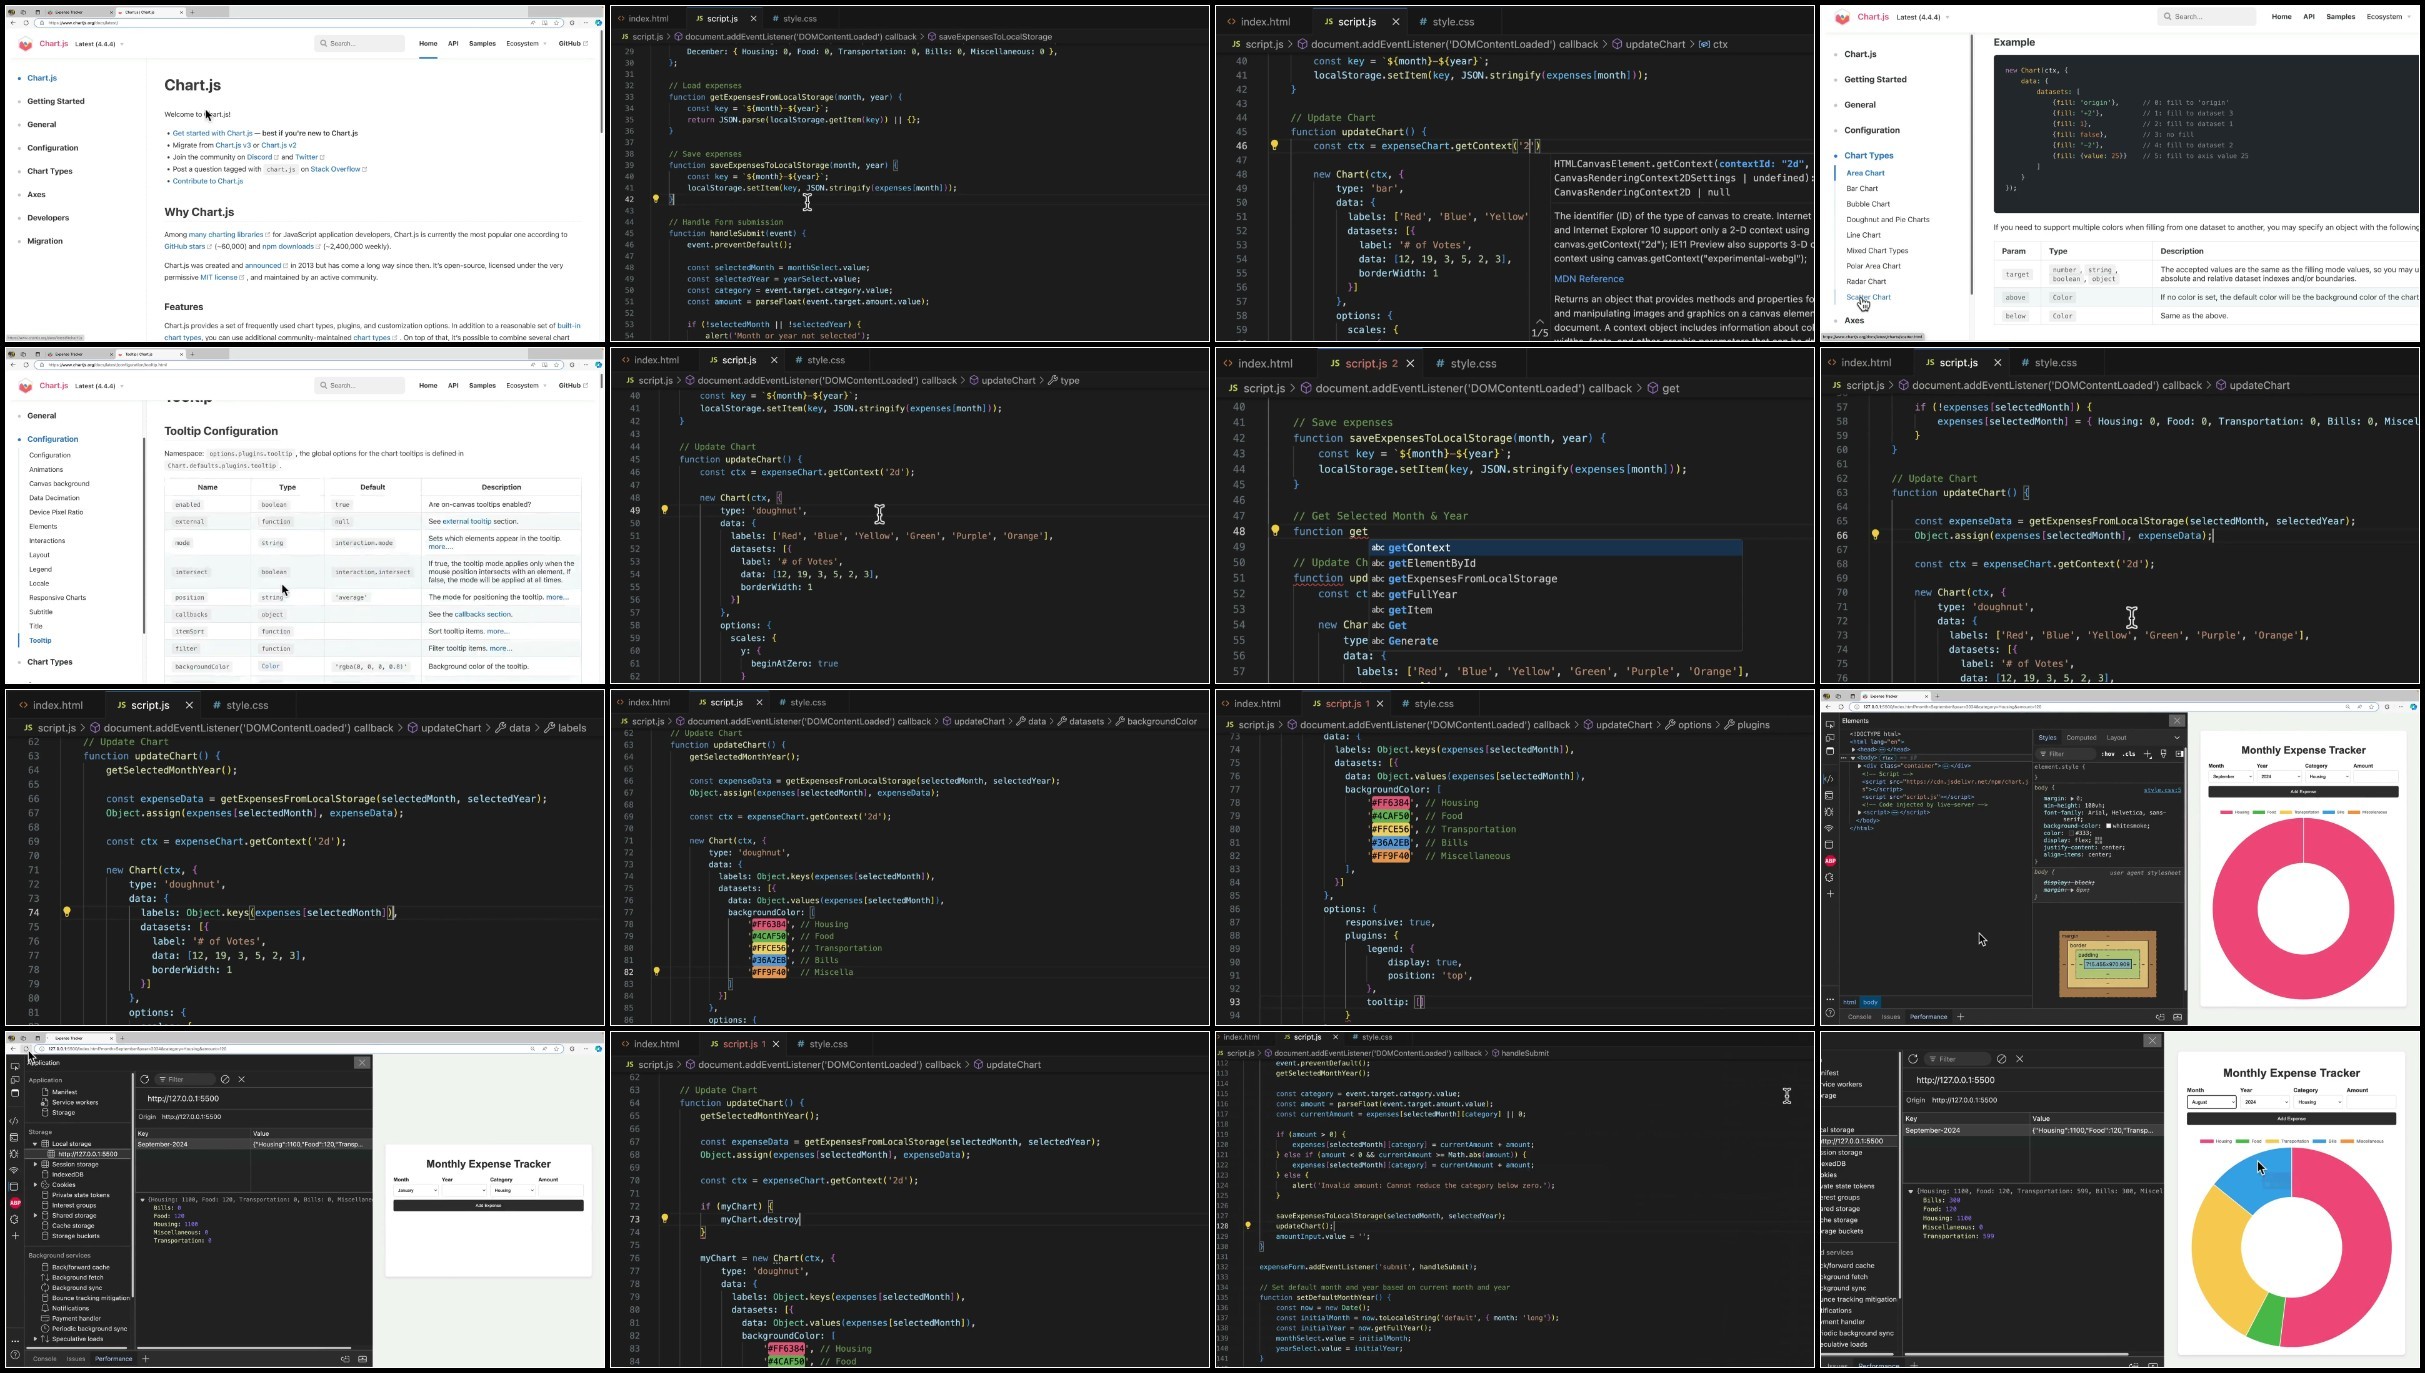Click lightbulb at line 73 beside myChart.destroy
The height and width of the screenshot is (1373, 2425).
coord(664,1219)
